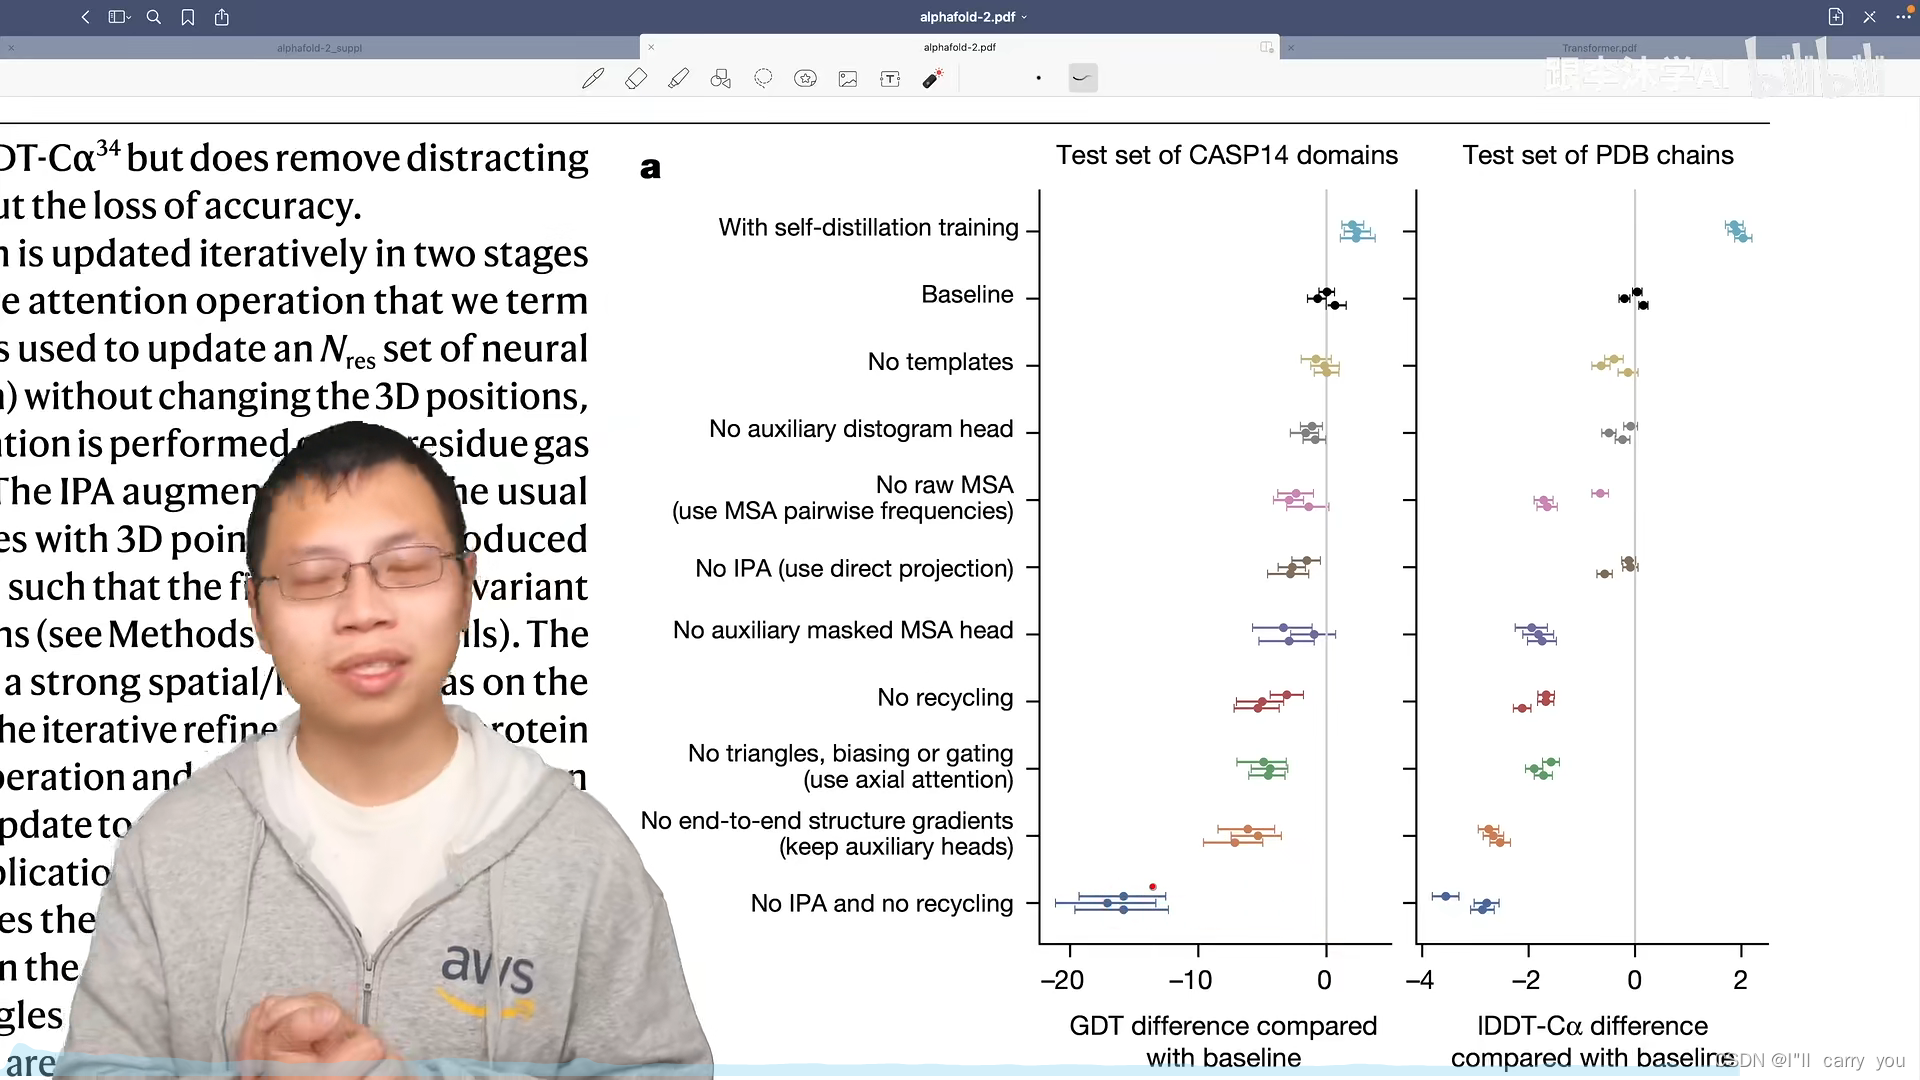Open the sidebar view dropdown
This screenshot has height=1080, width=1920.
click(120, 17)
